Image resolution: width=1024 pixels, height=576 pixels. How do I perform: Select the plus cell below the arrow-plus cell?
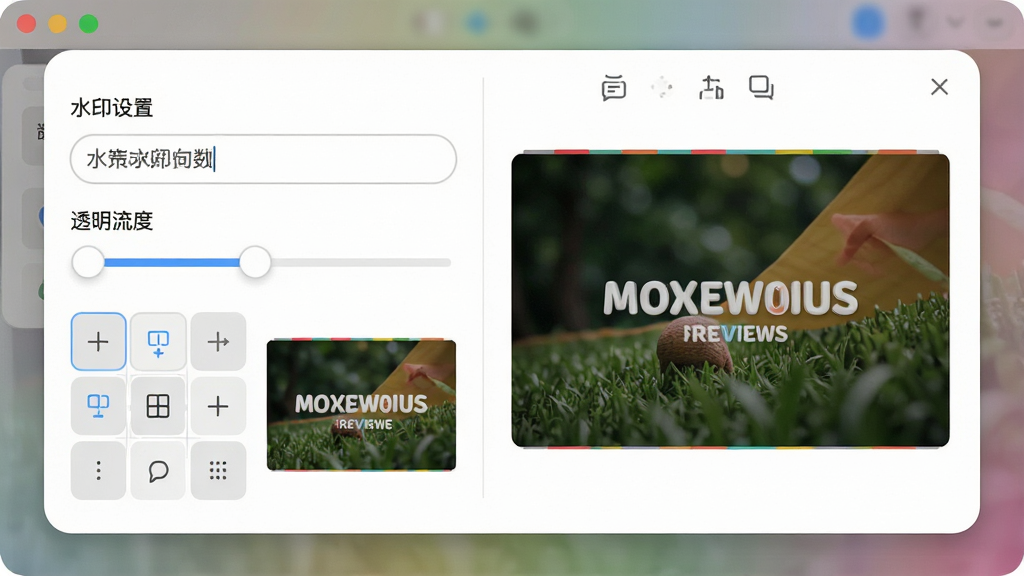[218, 406]
